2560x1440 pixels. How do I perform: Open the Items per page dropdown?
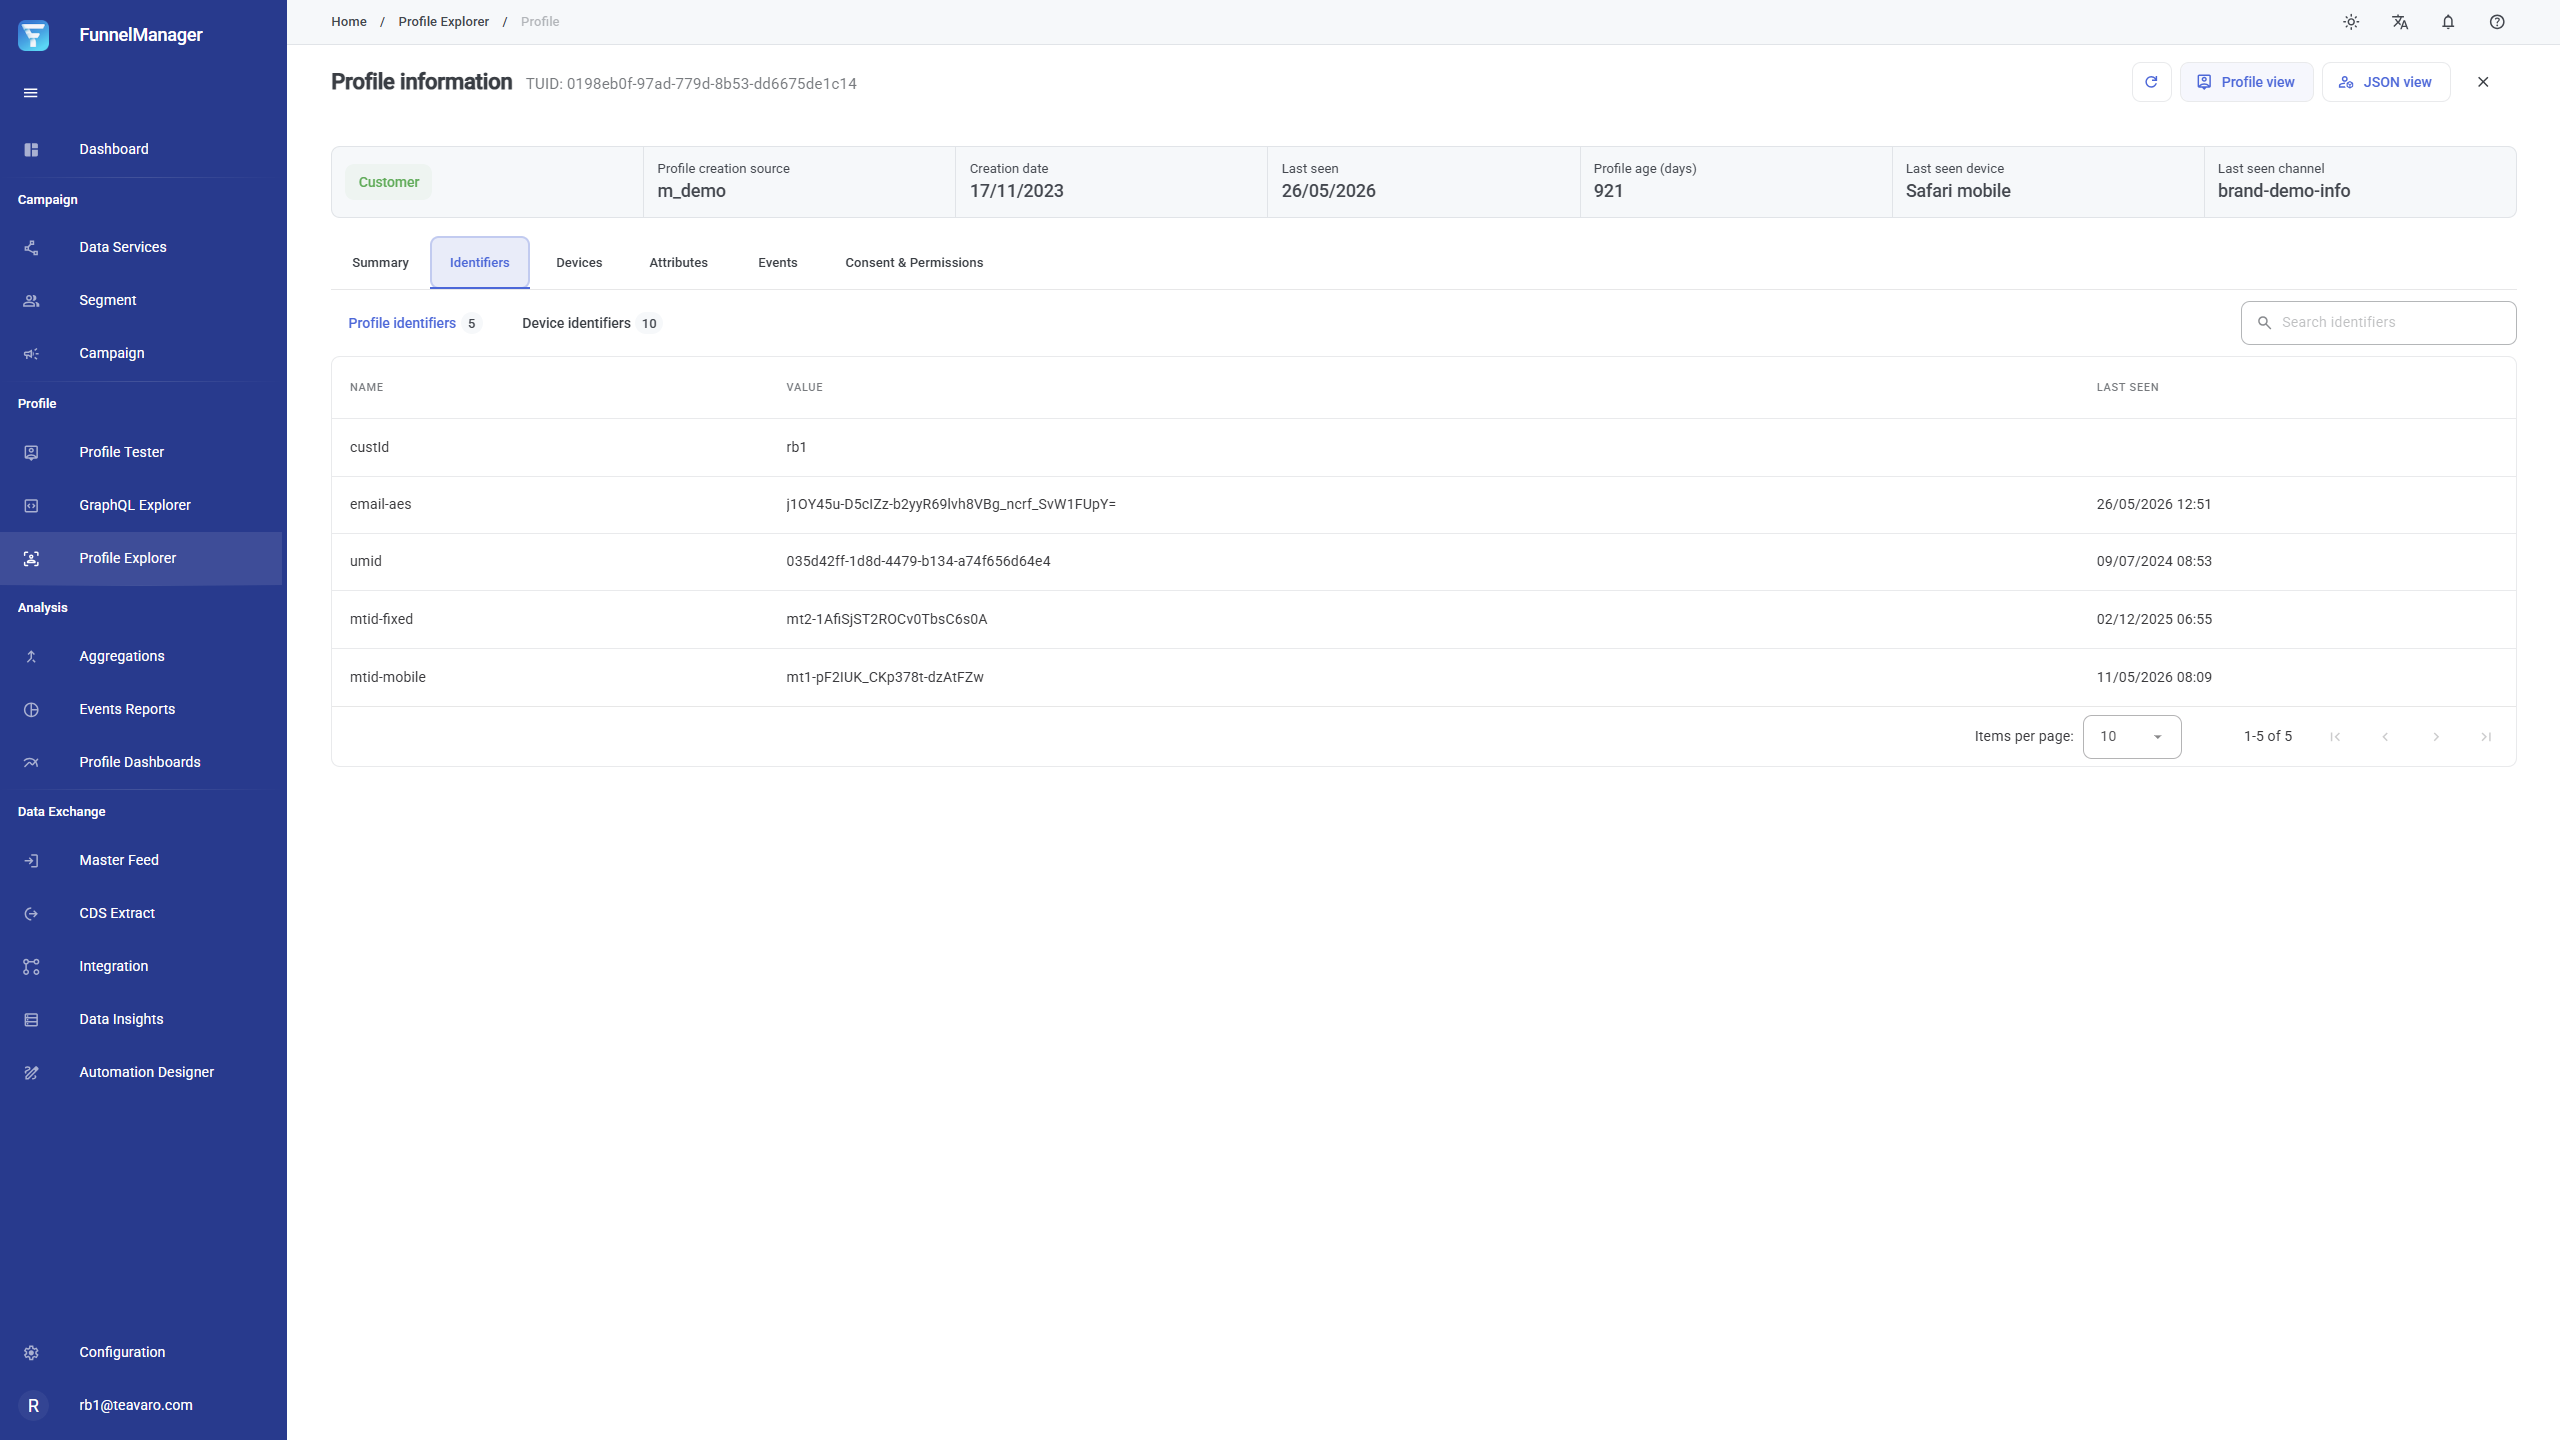[x=2132, y=737]
